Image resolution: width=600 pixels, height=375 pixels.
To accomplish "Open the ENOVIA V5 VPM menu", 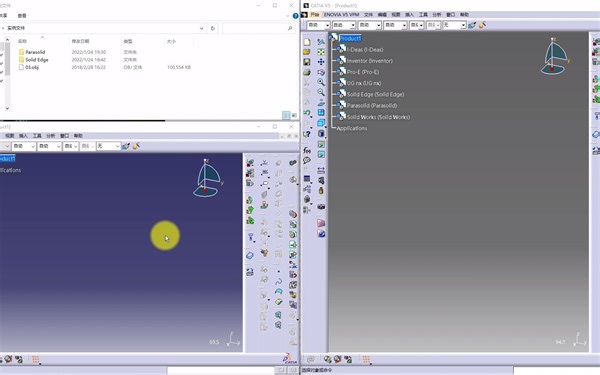I will pyautogui.click(x=341, y=15).
